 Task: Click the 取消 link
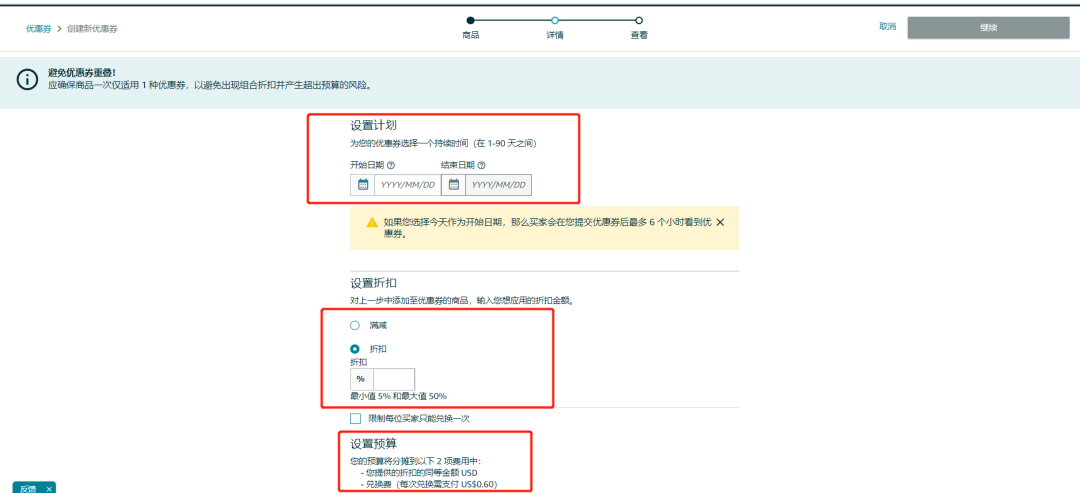pyautogui.click(x=887, y=27)
